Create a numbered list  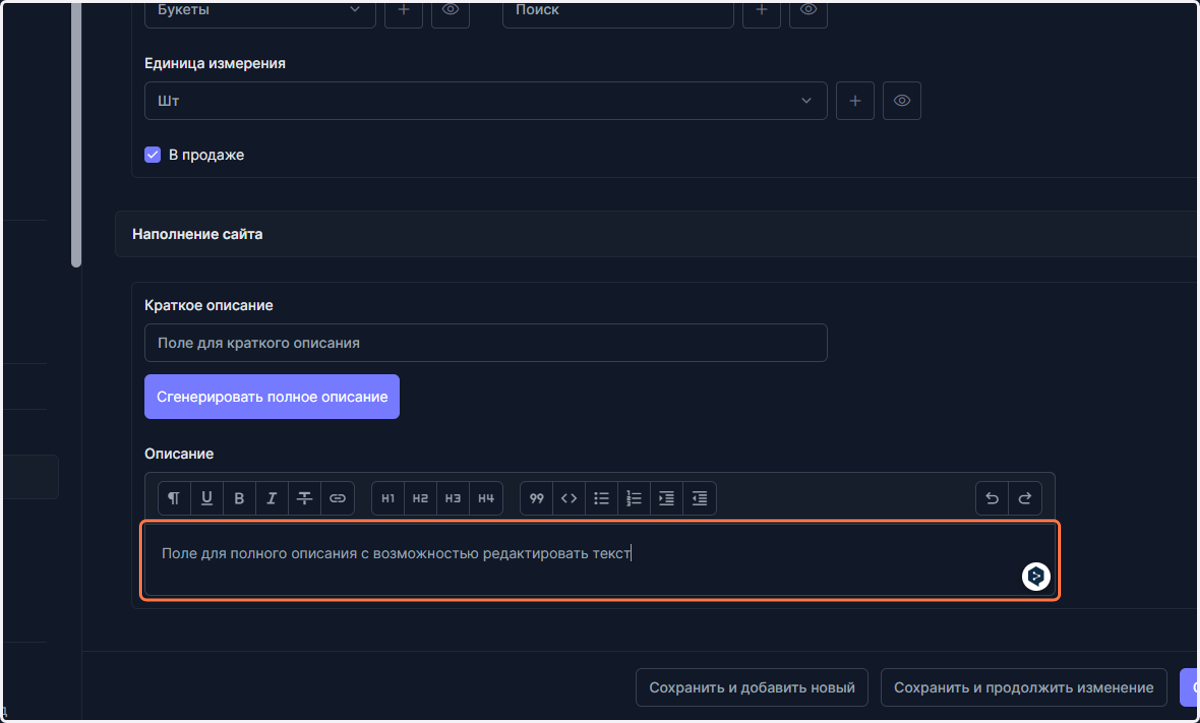[634, 498]
